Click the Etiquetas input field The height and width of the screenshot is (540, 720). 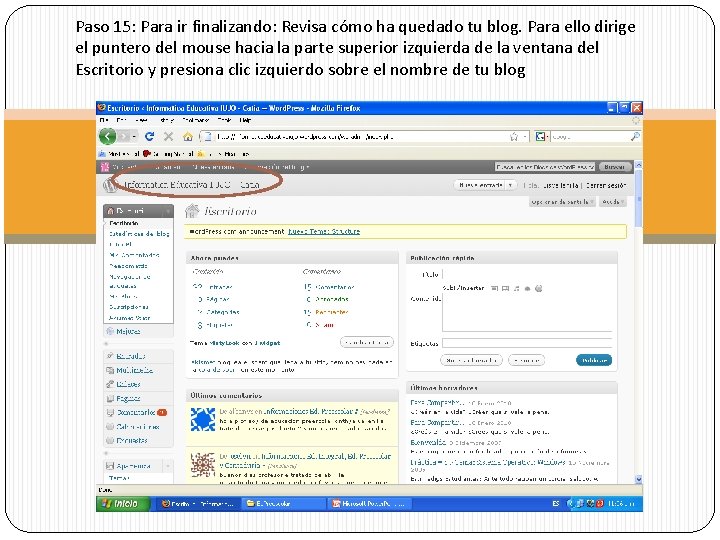[527, 343]
